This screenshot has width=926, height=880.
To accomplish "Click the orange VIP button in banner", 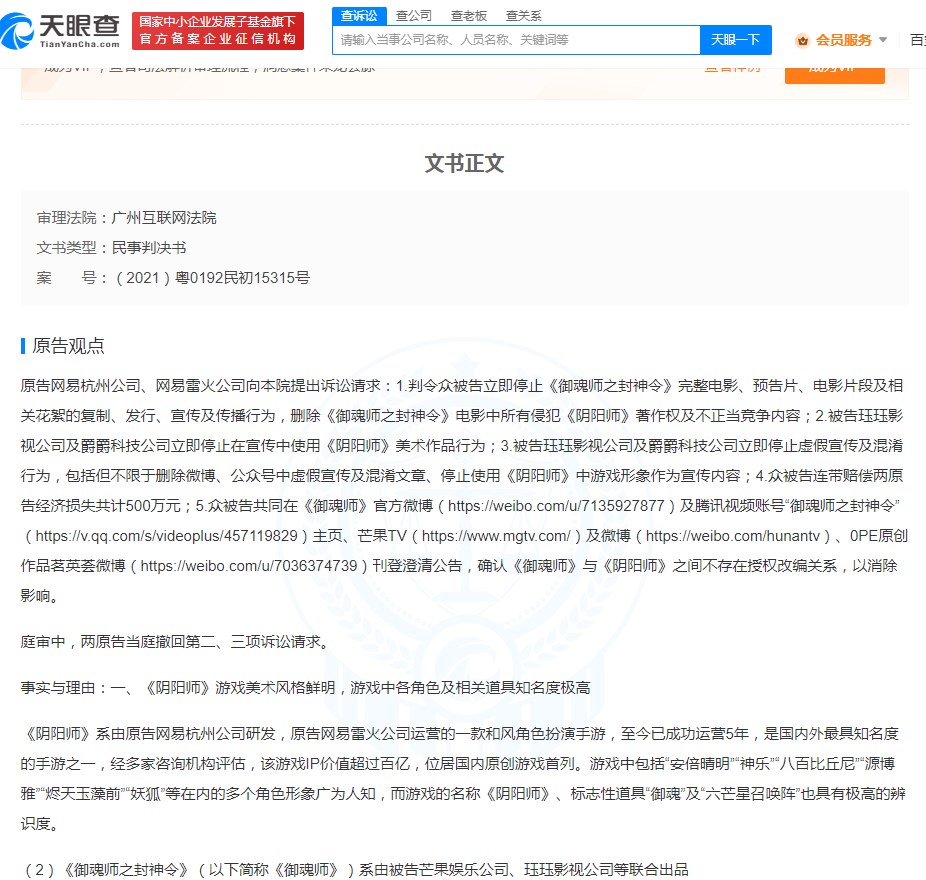I will [x=834, y=75].
